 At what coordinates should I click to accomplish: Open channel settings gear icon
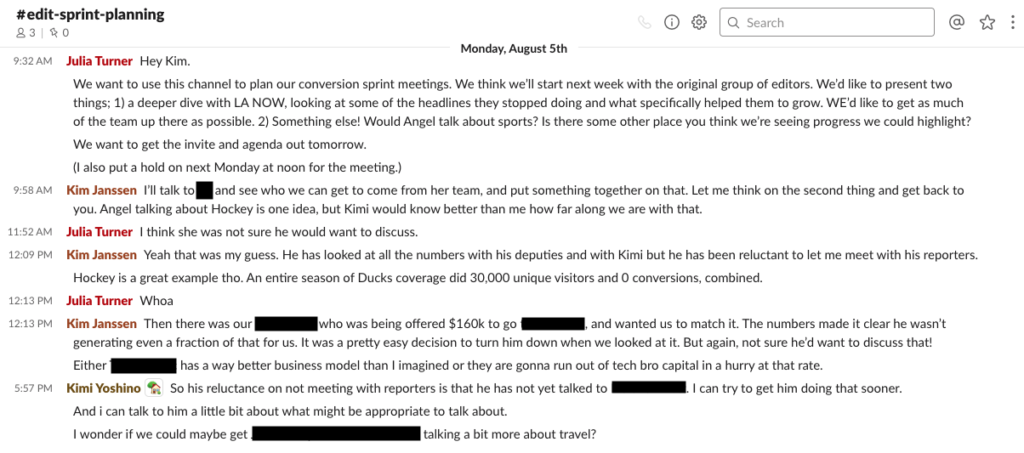point(699,22)
